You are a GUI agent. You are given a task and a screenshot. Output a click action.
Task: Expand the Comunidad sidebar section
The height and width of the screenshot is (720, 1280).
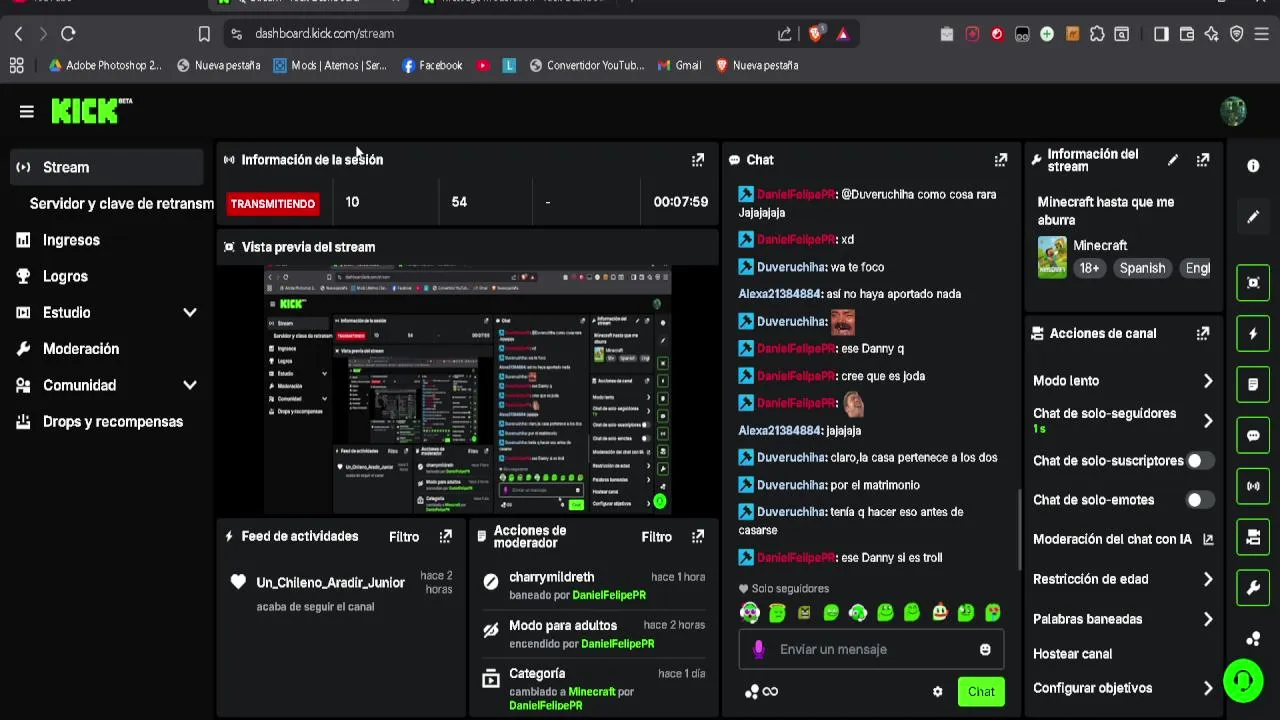190,385
